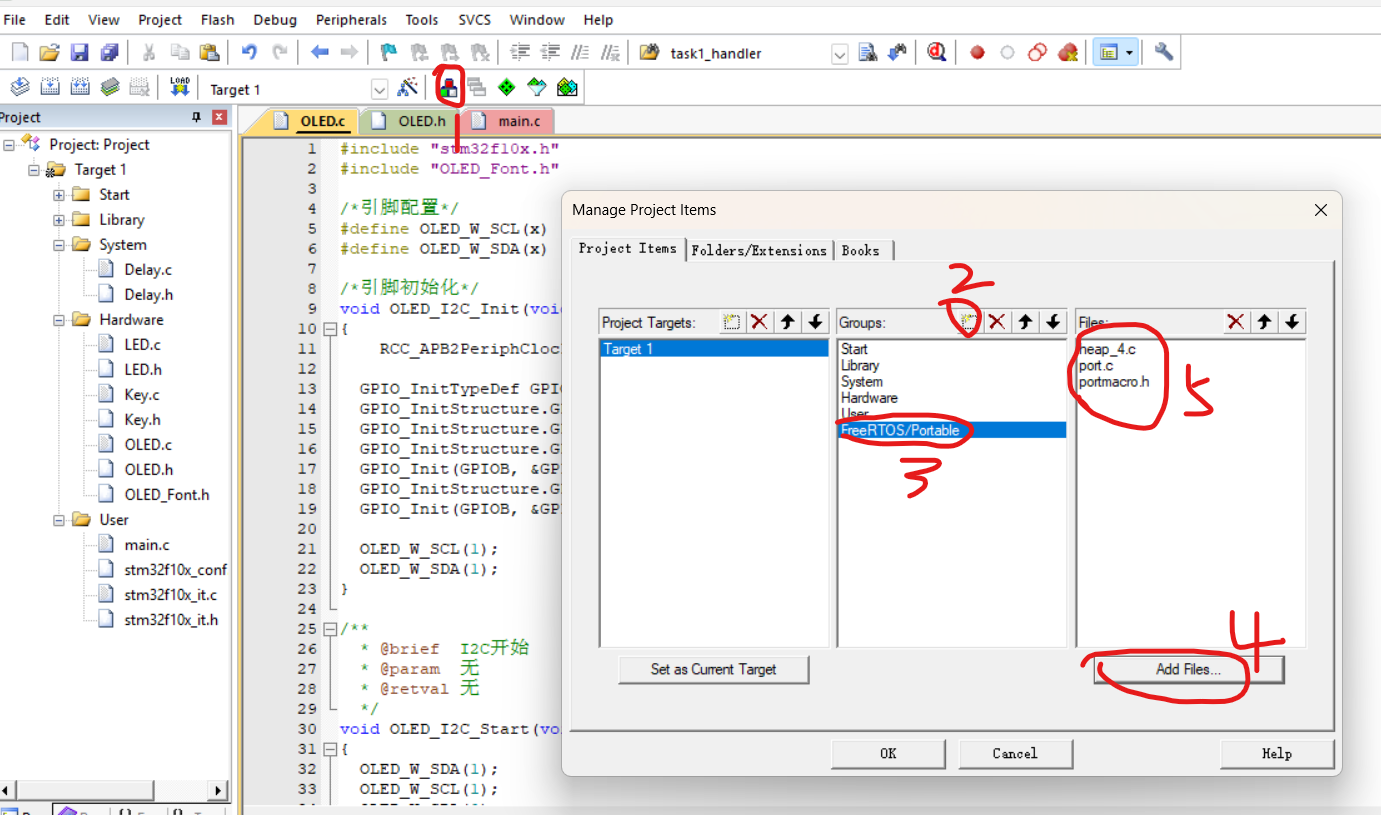The image size is (1381, 815).
Task: Expand the Start folder in the project tree
Action: tap(60, 194)
